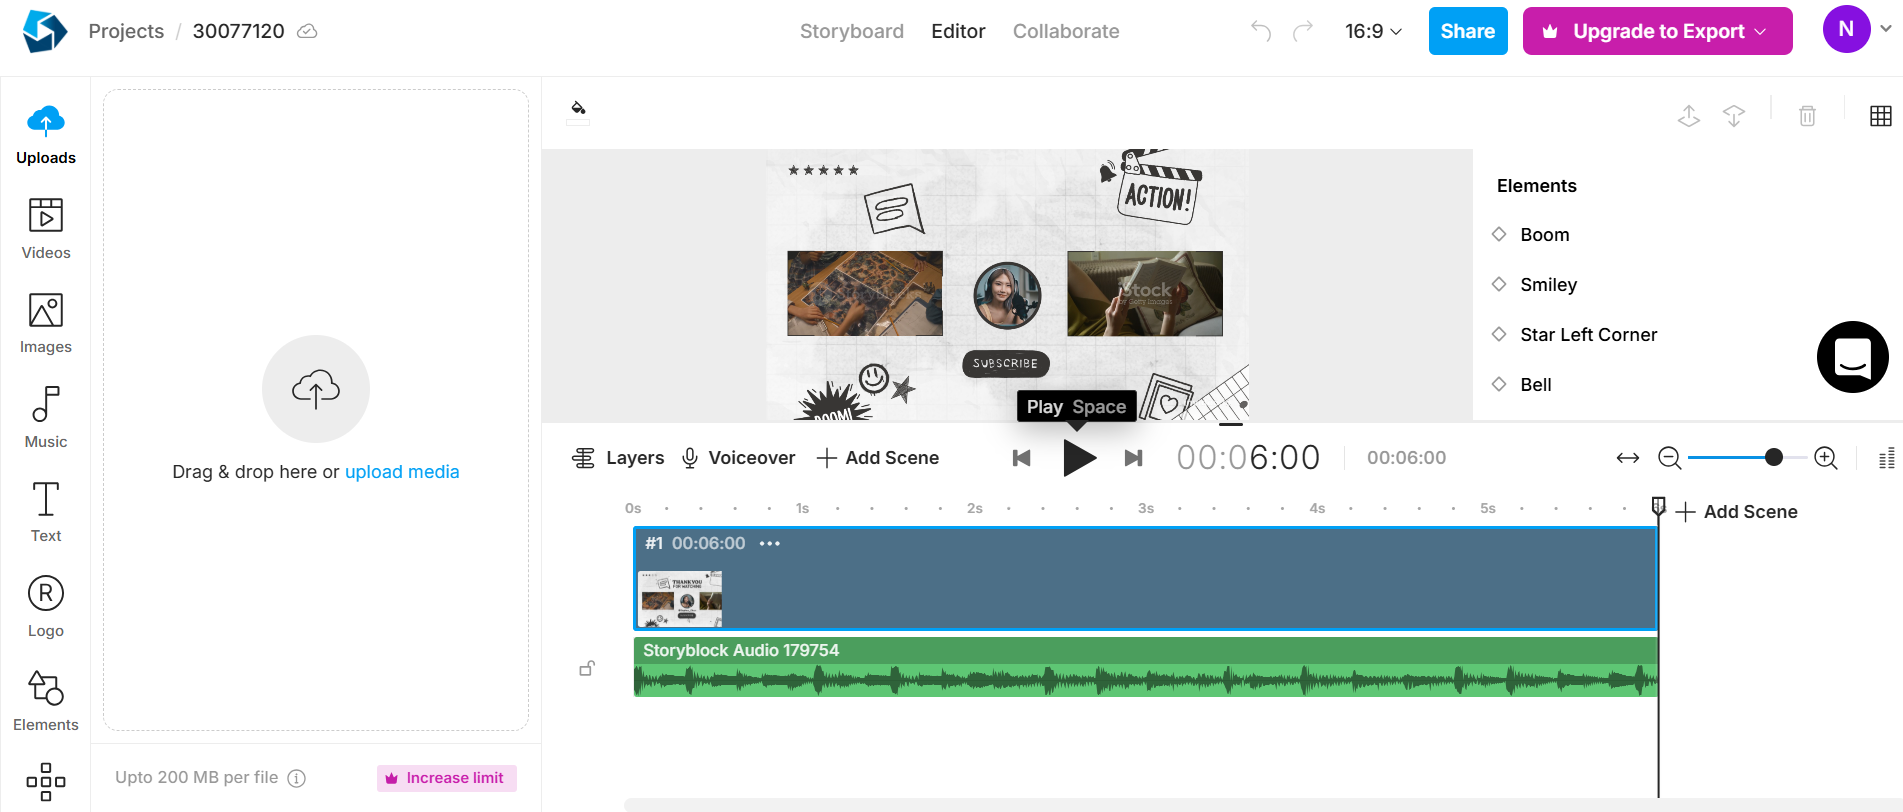Open the Elements panel in sidebar

pos(46,701)
